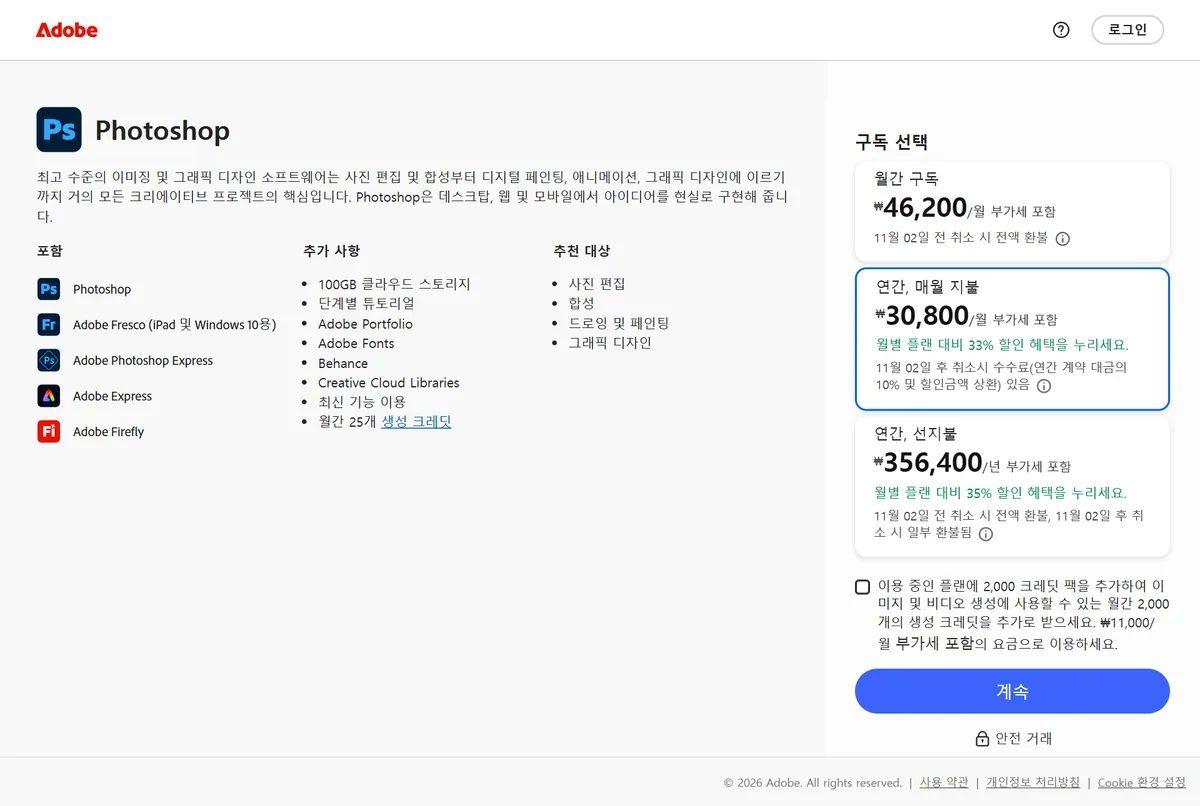Open the 개인정보 처리방침 footer link
Viewport: 1200px width, 806px height.
point(1033,783)
